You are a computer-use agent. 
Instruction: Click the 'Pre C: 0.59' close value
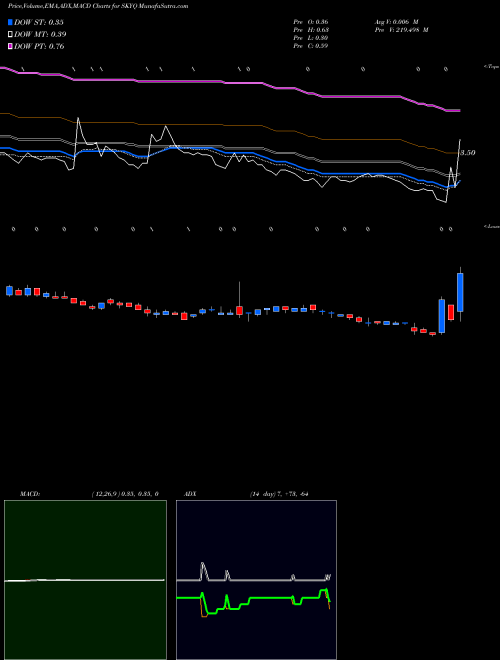pos(311,46)
